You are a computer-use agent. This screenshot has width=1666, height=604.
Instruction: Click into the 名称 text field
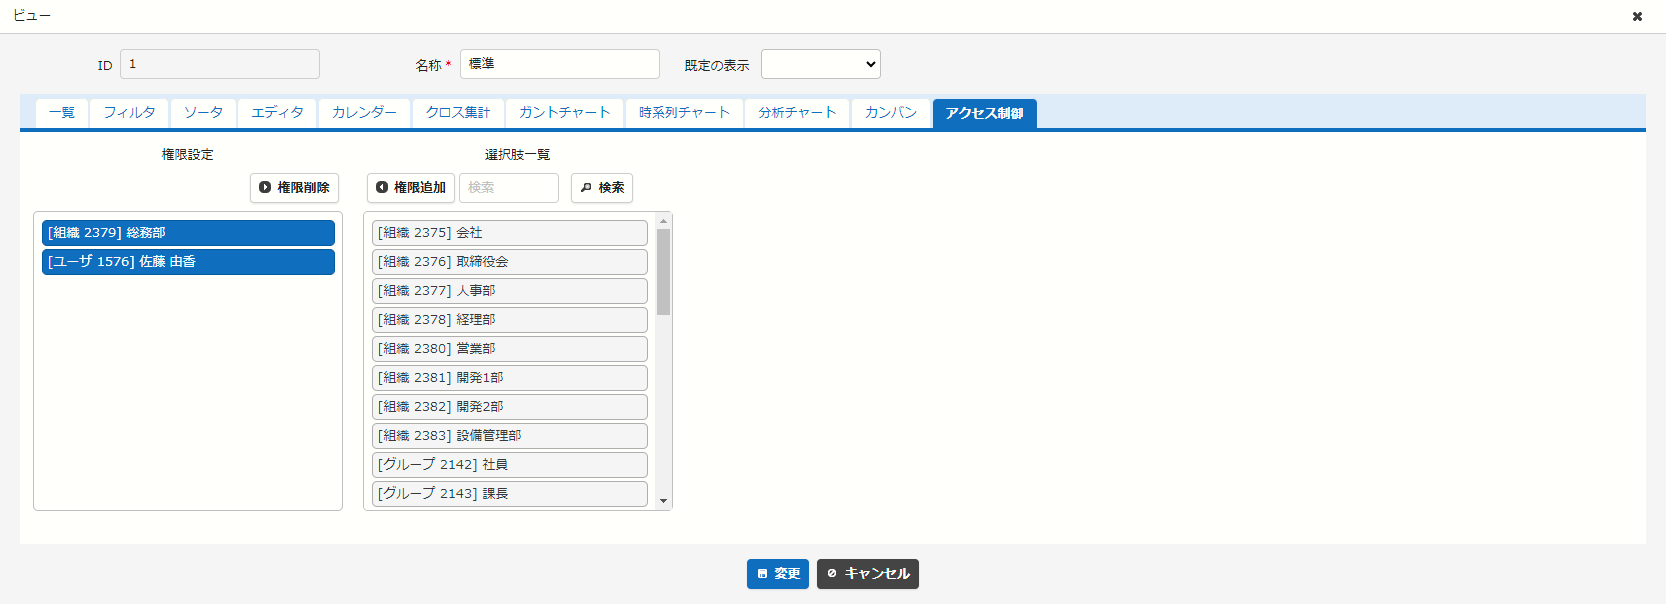pos(560,64)
